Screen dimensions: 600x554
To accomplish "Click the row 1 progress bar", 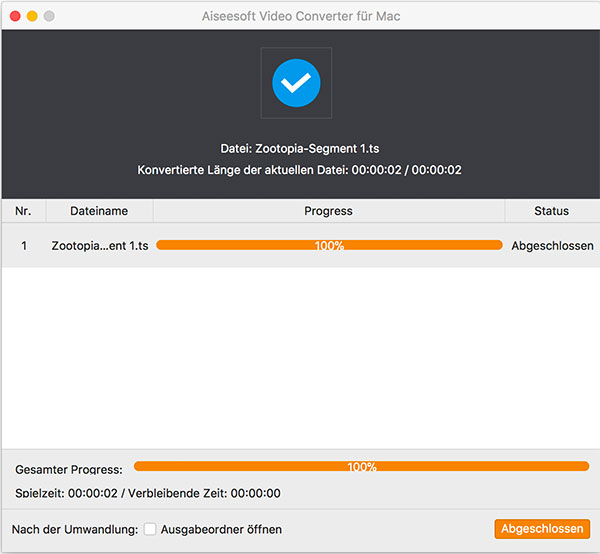I will (329, 245).
